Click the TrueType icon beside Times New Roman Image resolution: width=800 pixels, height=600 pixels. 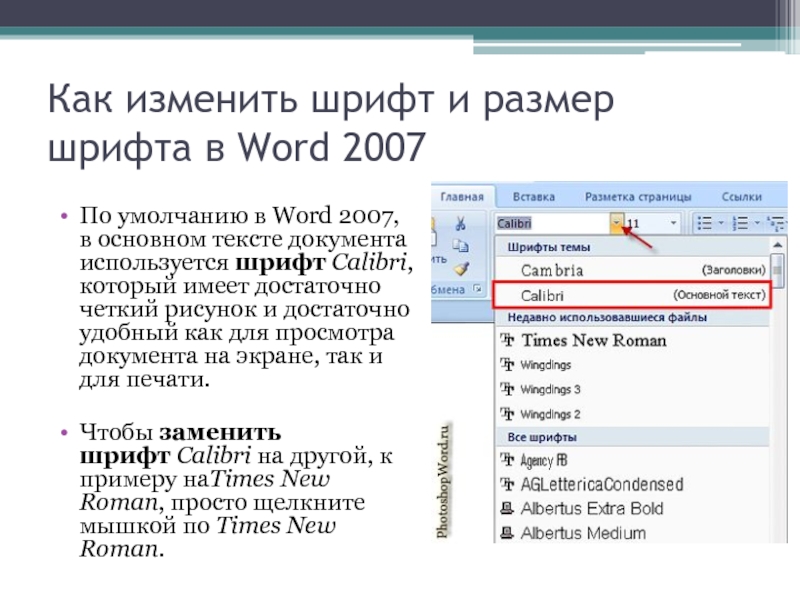pyautogui.click(x=507, y=340)
